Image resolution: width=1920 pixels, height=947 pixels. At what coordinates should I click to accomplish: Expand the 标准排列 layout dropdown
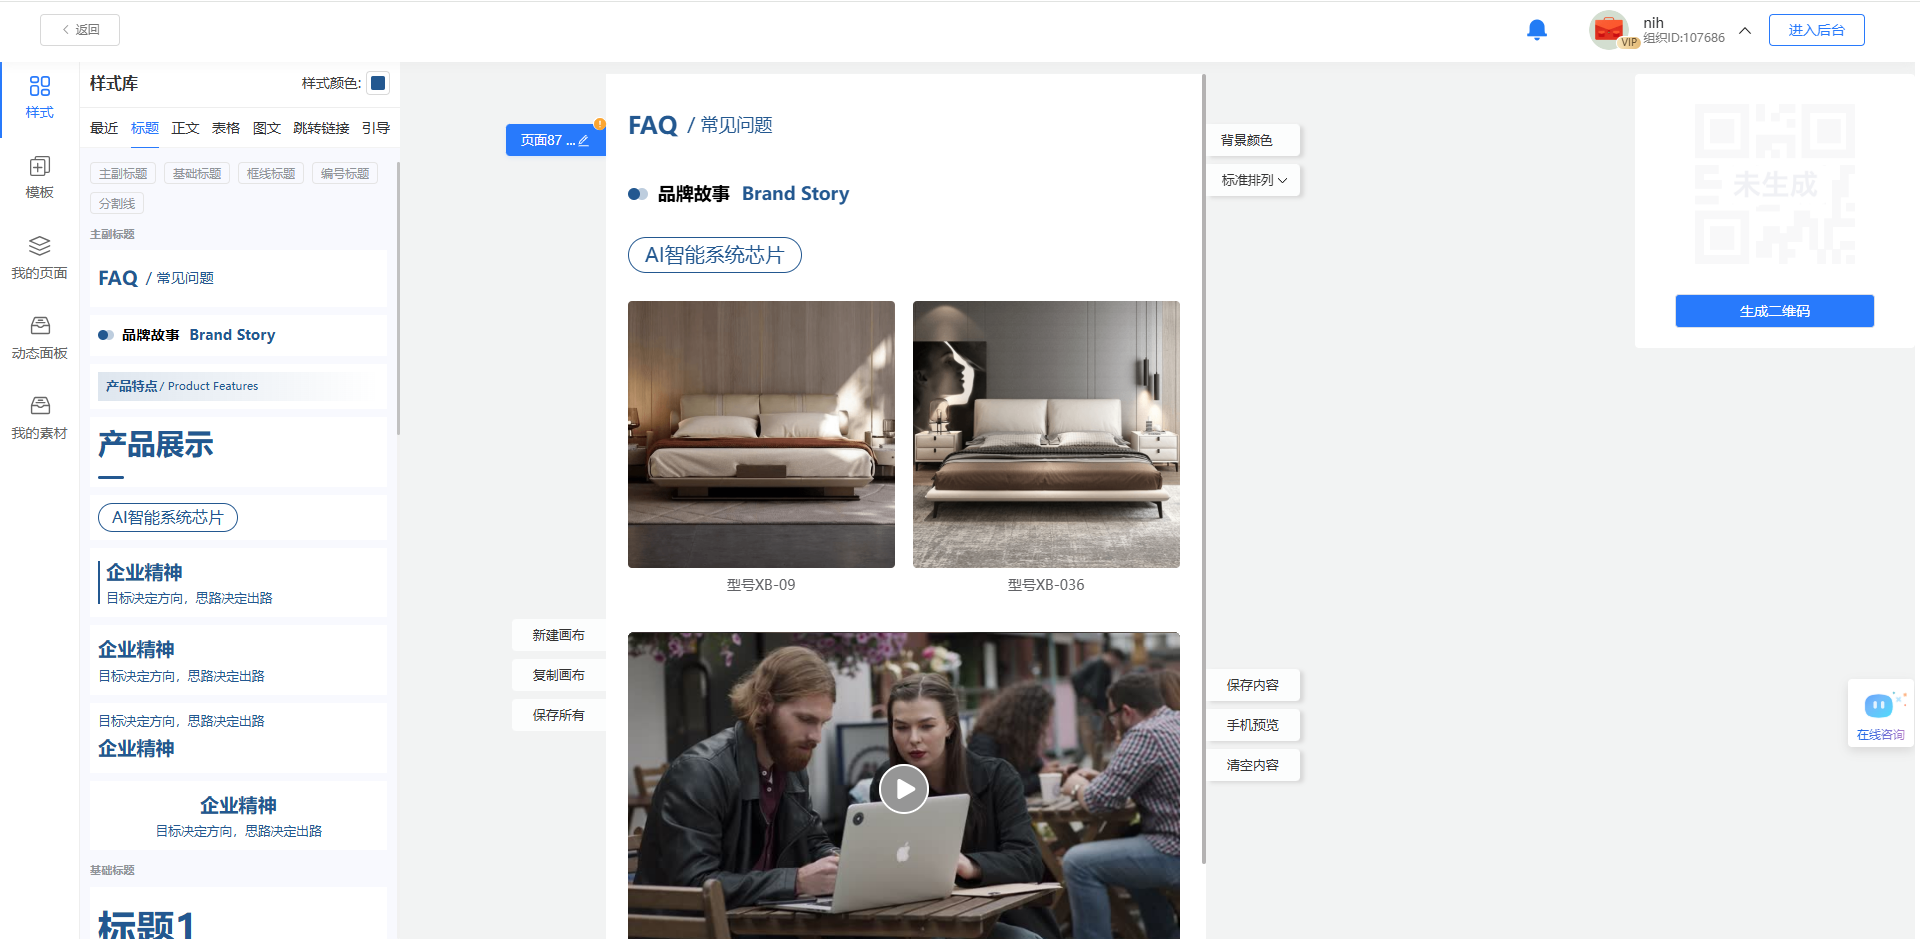[x=1253, y=180]
